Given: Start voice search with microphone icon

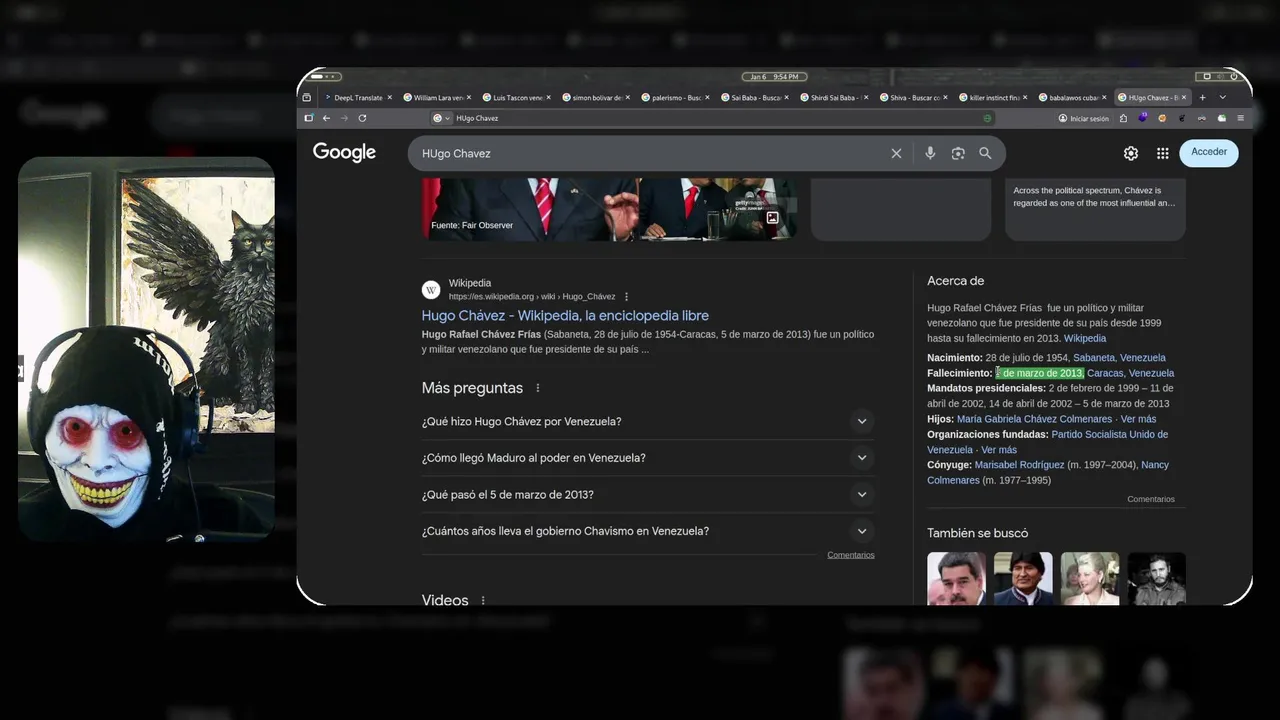Looking at the screenshot, I should coord(930,153).
